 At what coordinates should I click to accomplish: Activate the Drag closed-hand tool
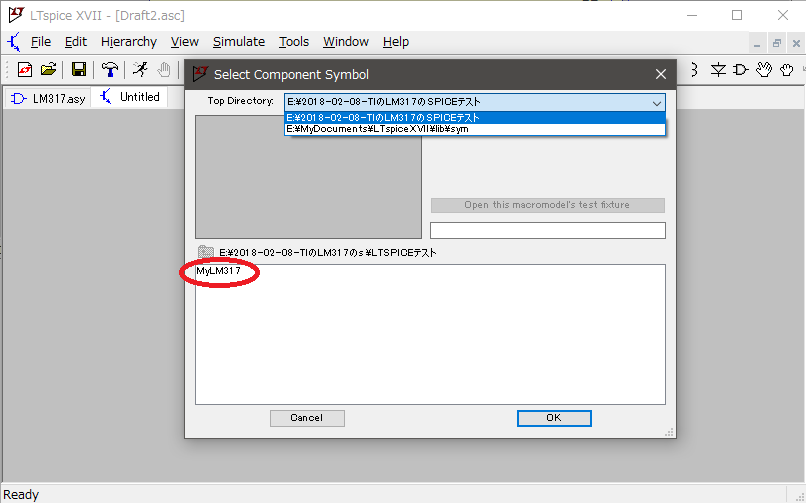[x=786, y=69]
